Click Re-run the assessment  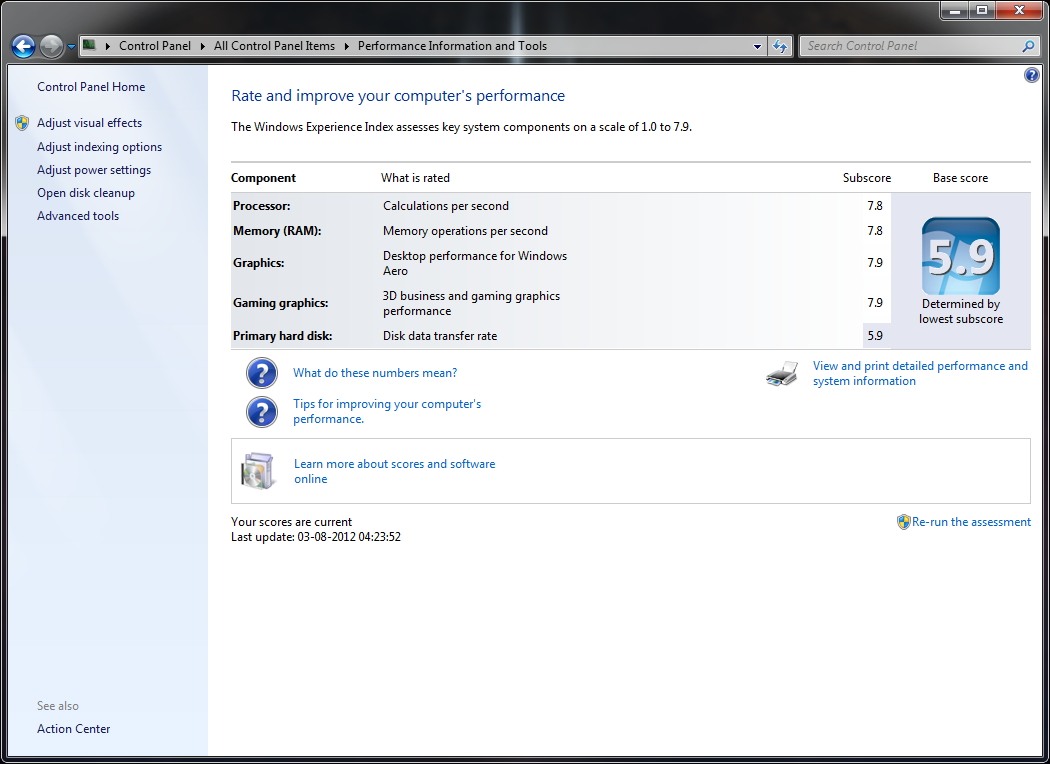coord(971,522)
